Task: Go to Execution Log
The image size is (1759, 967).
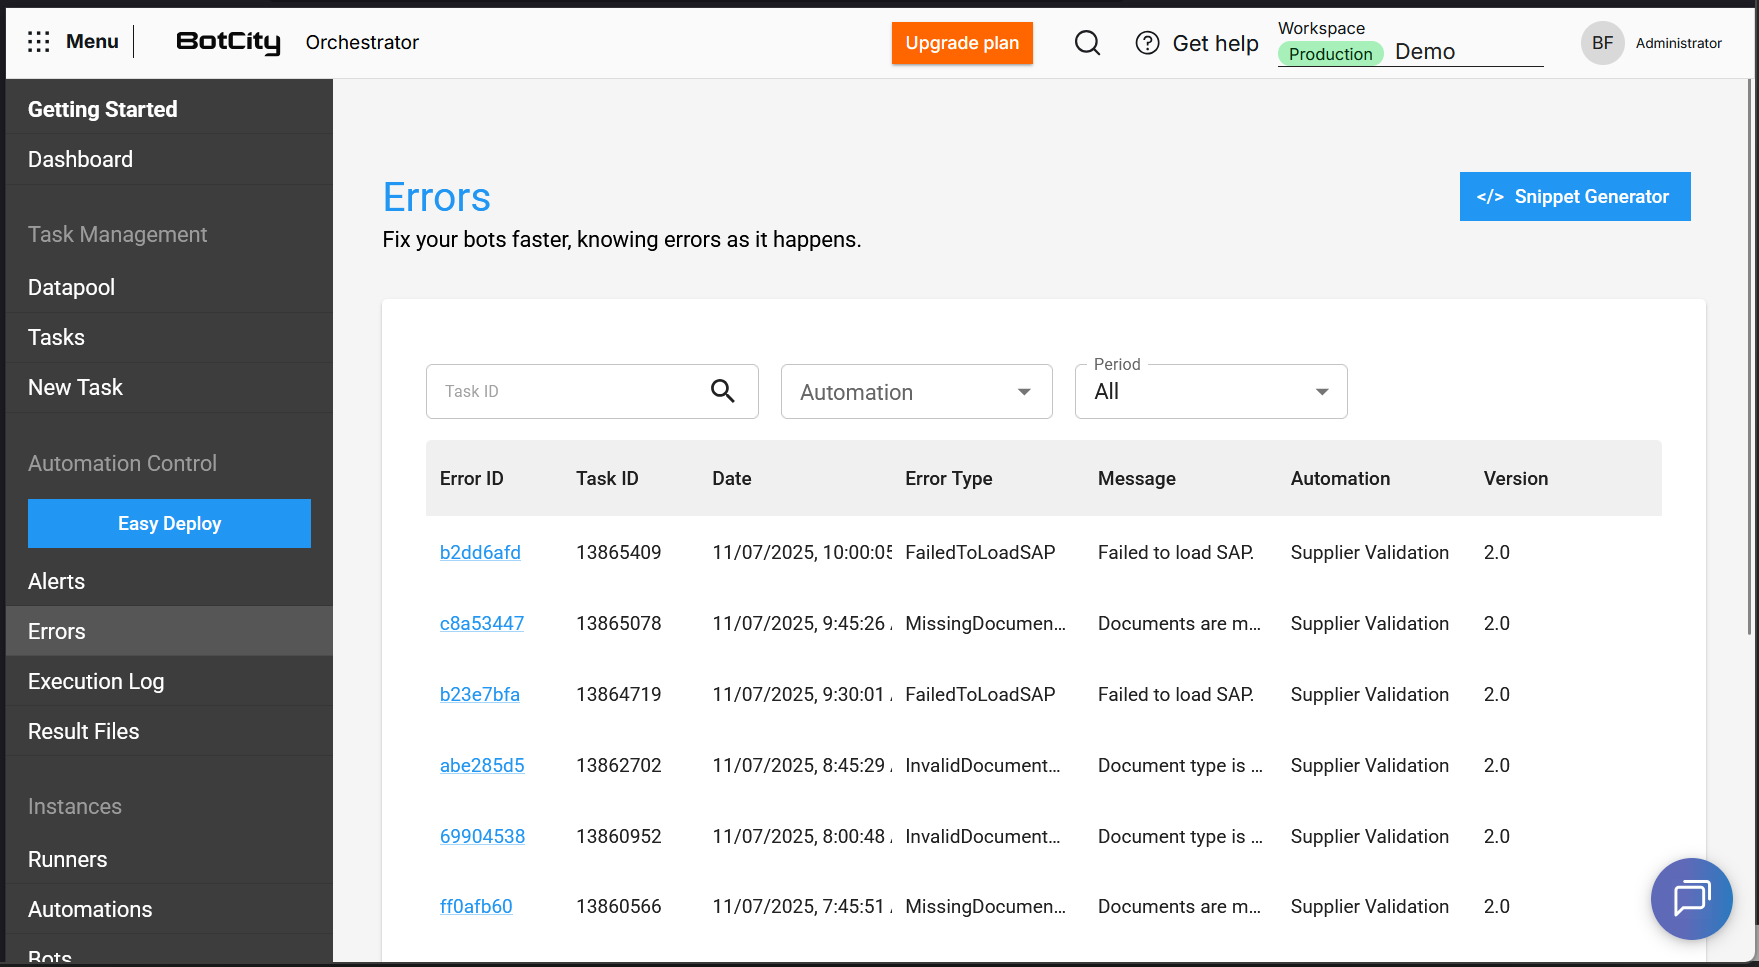Action: coord(95,681)
